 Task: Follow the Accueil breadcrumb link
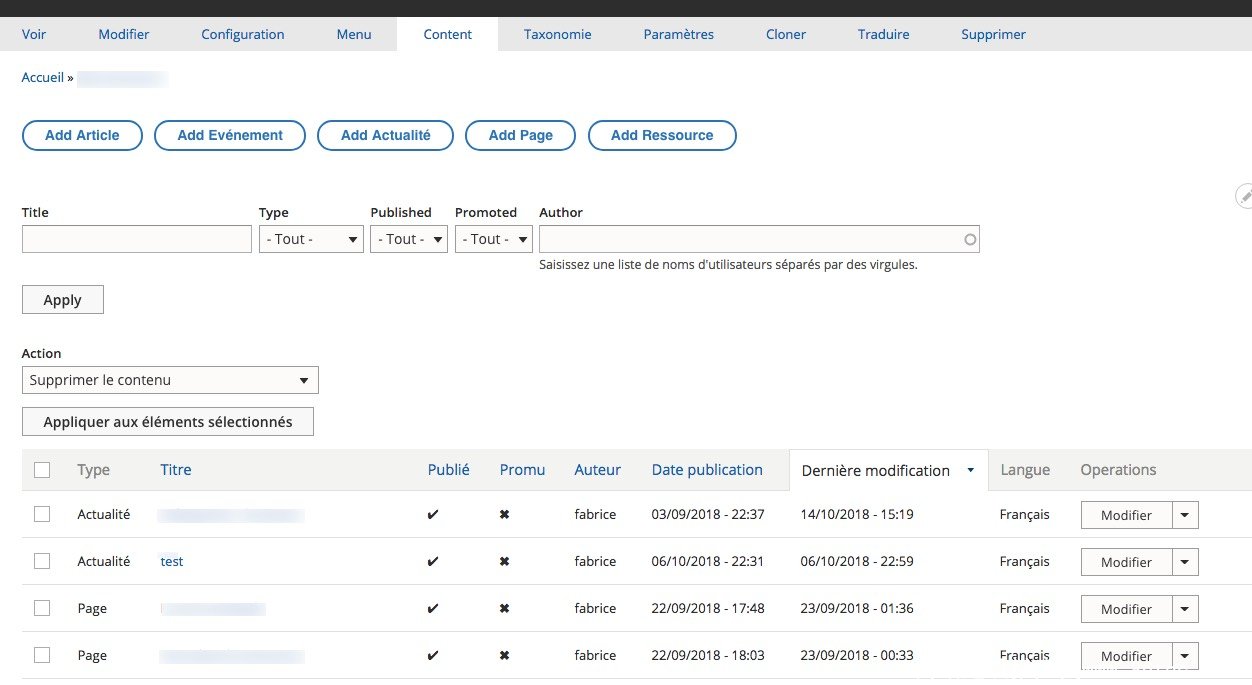[43, 77]
